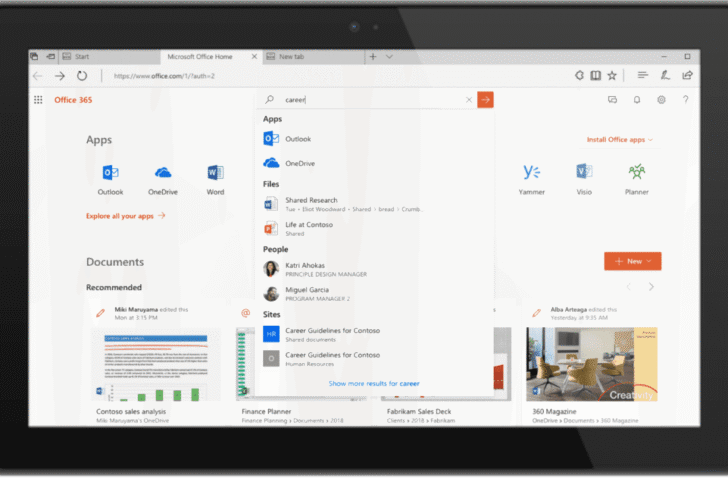Open Help question mark icon
Screen dimensions: 728x478
685,100
